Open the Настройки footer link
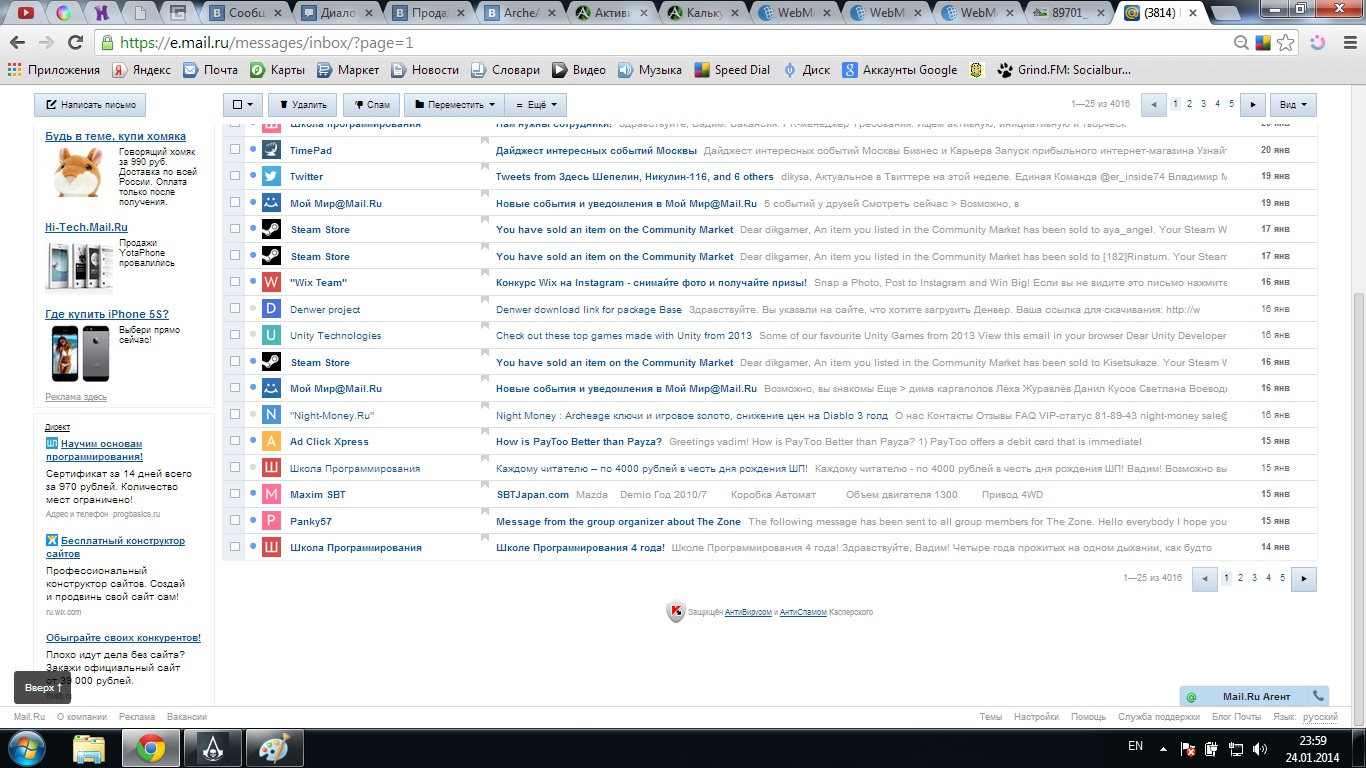The image size is (1366, 768). click(x=1036, y=717)
